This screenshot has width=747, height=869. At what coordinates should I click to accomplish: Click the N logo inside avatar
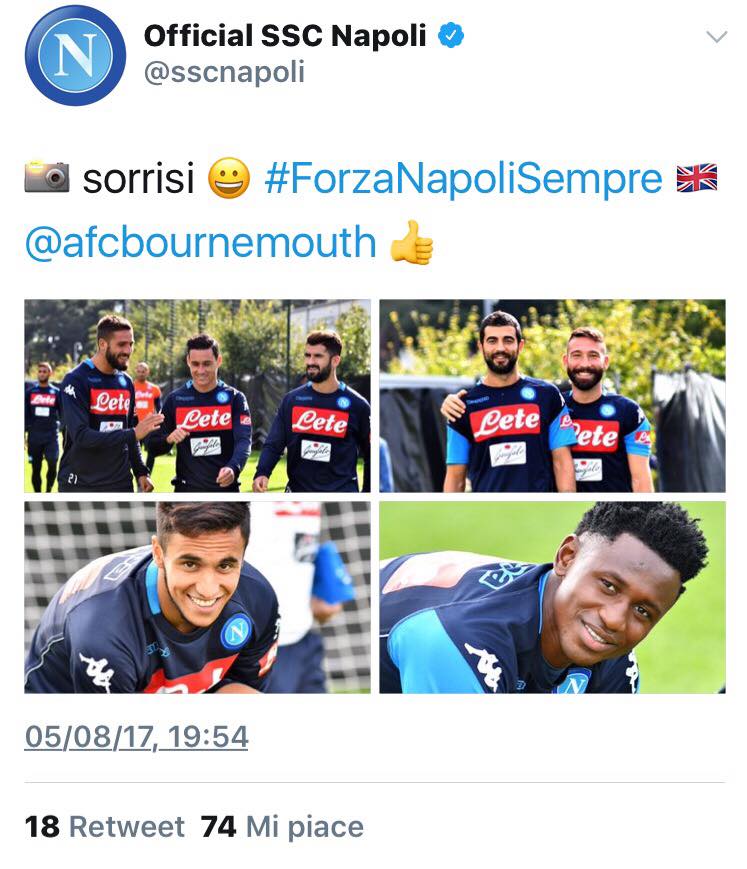[x=75, y=55]
